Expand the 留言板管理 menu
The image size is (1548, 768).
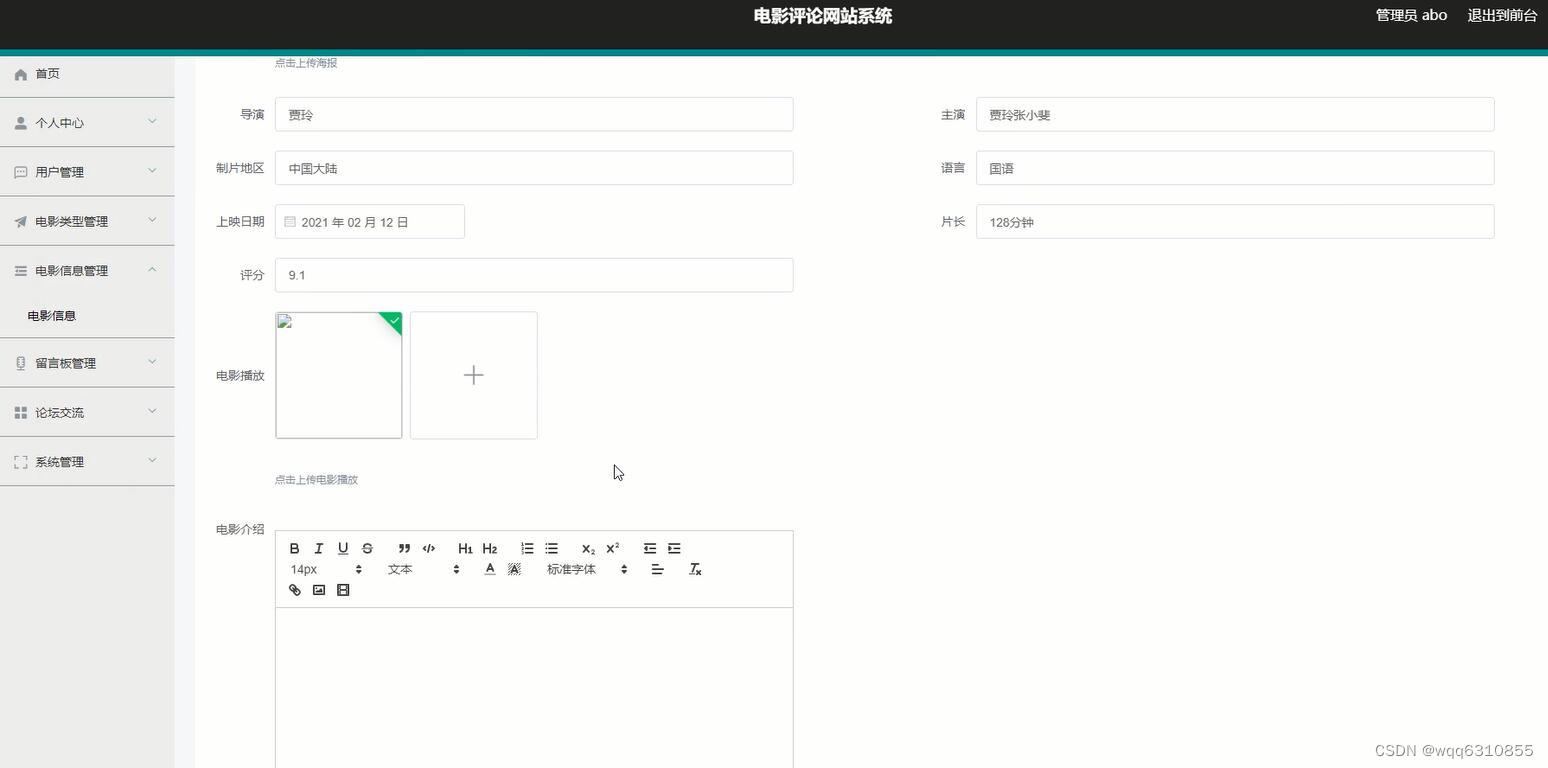click(87, 363)
